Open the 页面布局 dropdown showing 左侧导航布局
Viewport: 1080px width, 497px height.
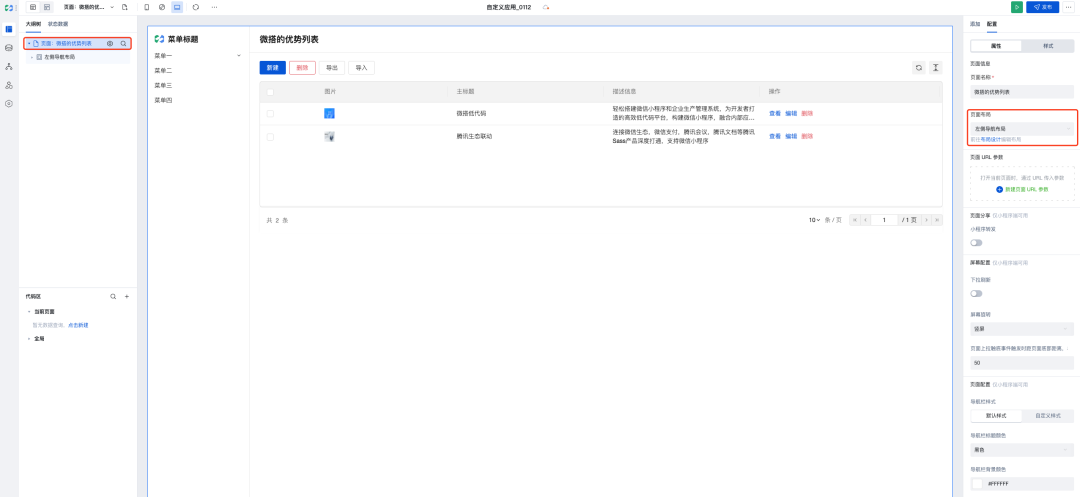click(x=1021, y=129)
